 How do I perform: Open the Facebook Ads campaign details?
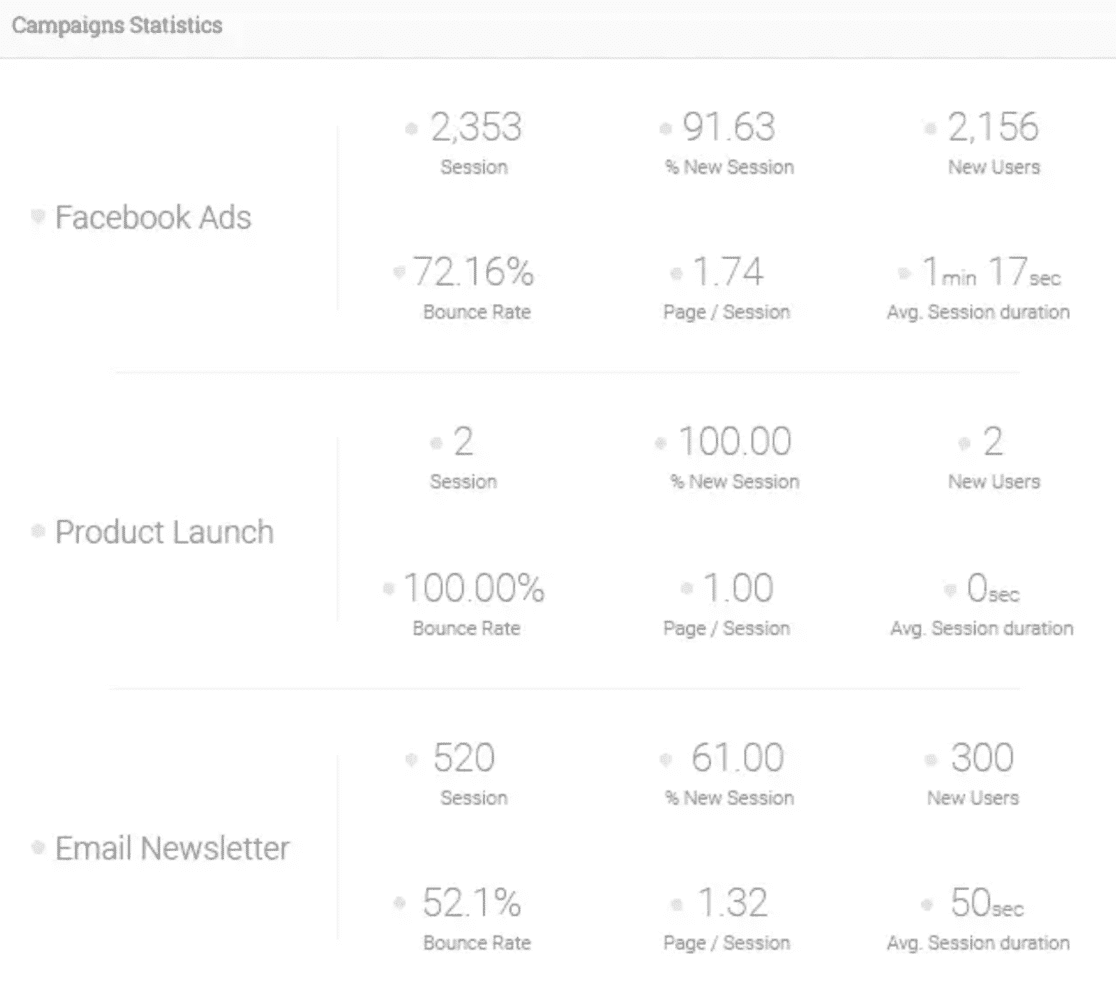coord(152,217)
